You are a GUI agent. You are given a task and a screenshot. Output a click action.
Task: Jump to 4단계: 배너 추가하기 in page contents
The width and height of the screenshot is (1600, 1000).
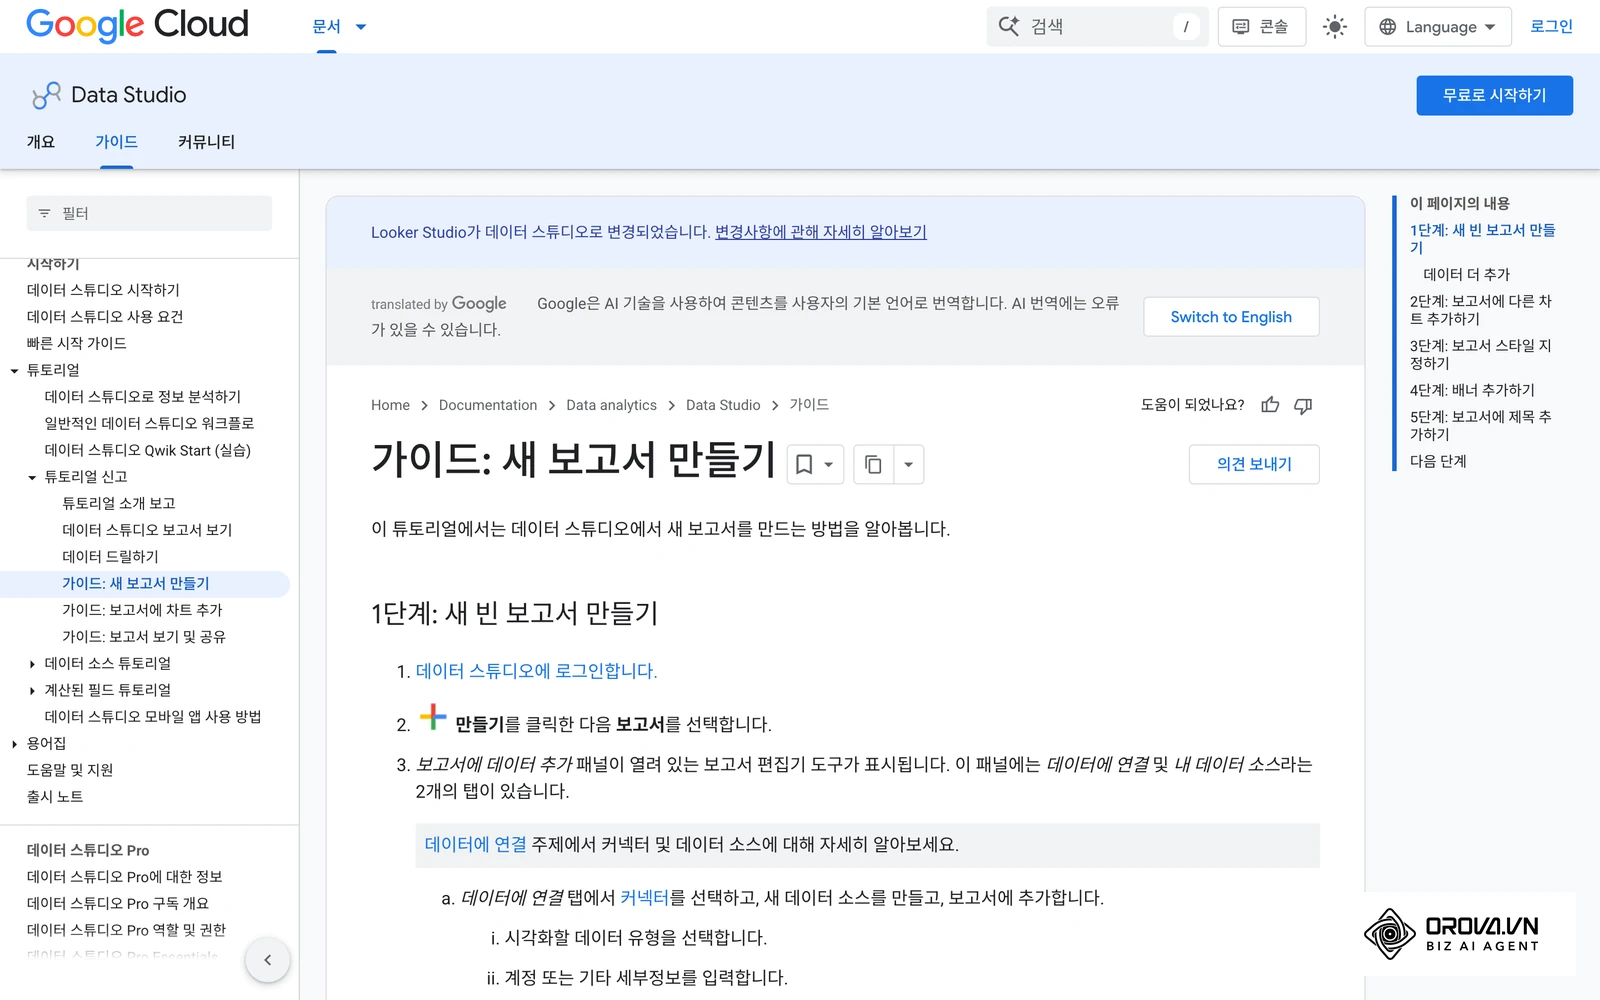click(1472, 390)
